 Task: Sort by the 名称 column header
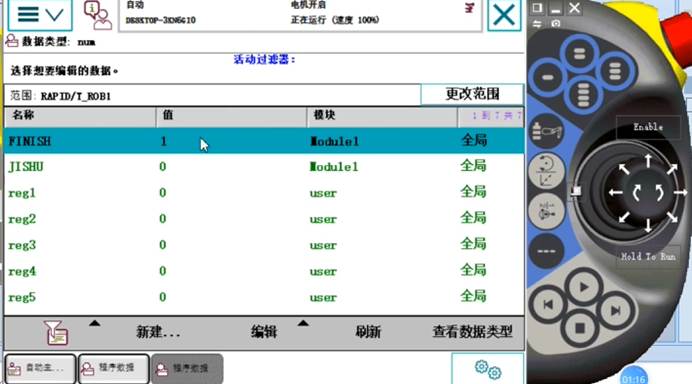(x=80, y=116)
